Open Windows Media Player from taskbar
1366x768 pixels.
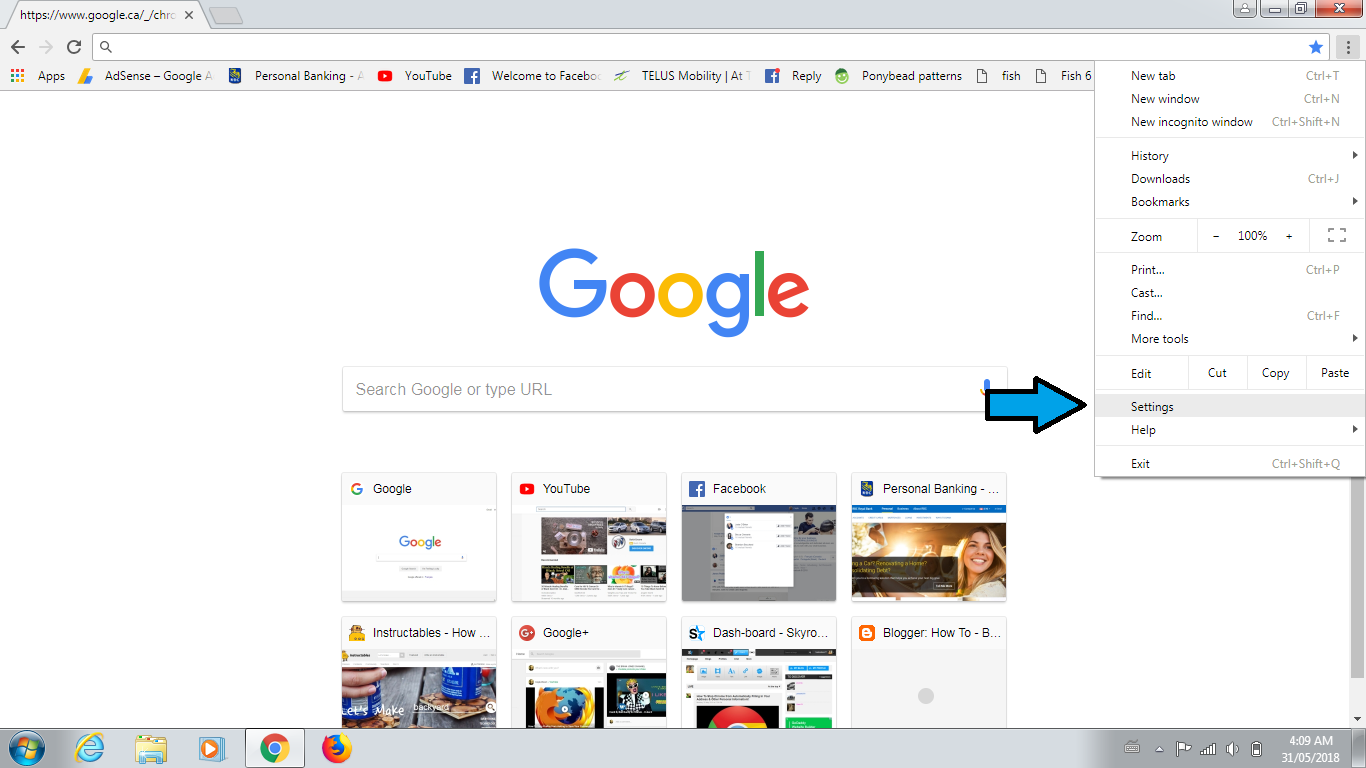tap(212, 748)
